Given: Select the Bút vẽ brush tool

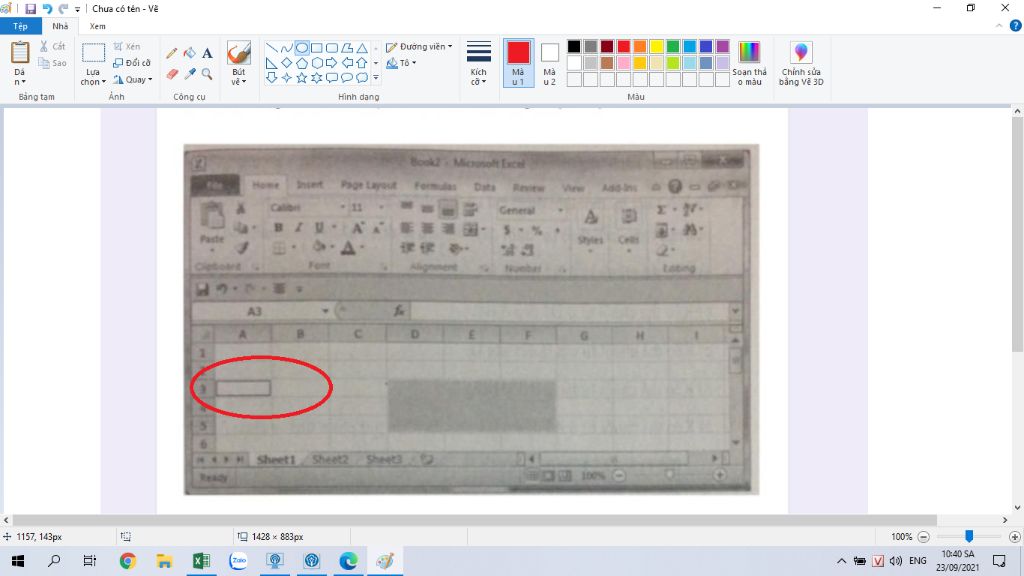Looking at the screenshot, I should pyautogui.click(x=238, y=53).
